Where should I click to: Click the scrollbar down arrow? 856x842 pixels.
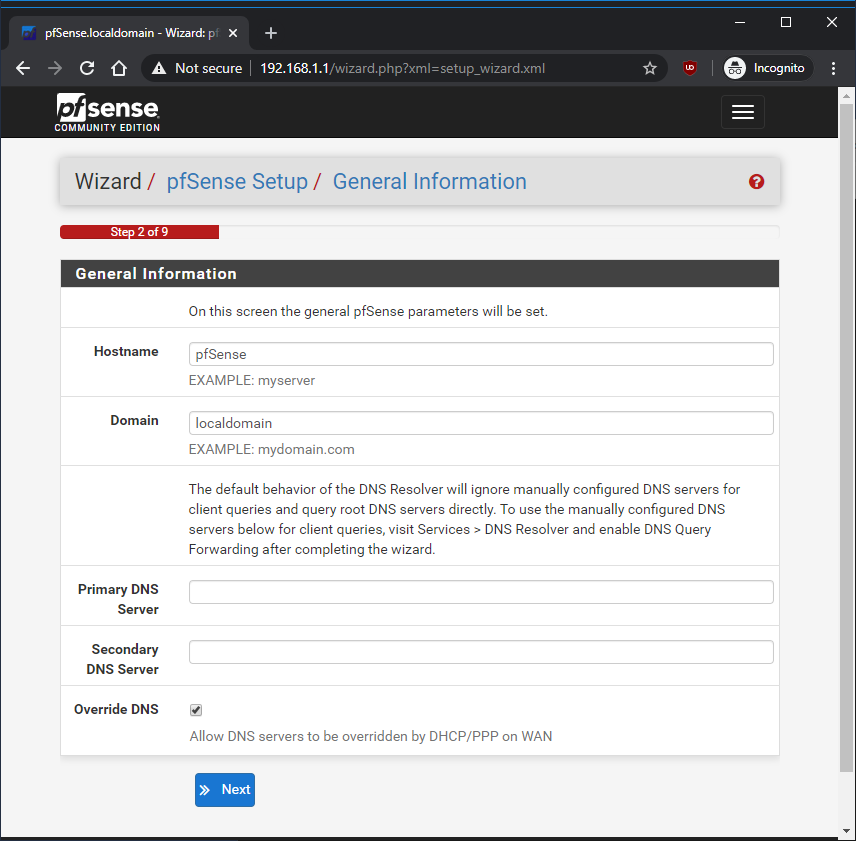846,831
